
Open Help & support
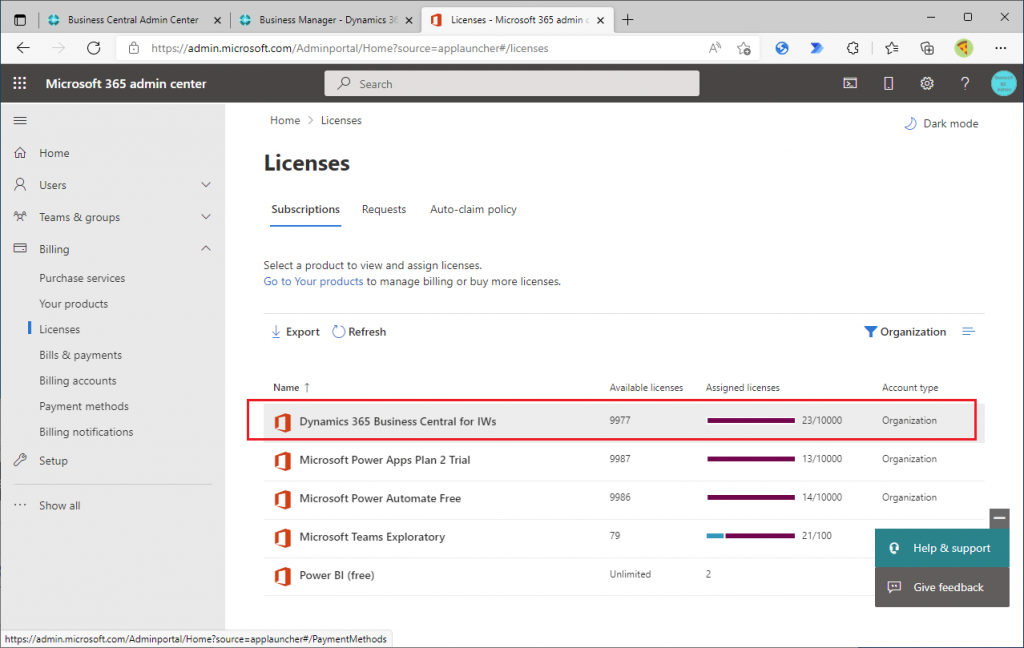(942, 548)
